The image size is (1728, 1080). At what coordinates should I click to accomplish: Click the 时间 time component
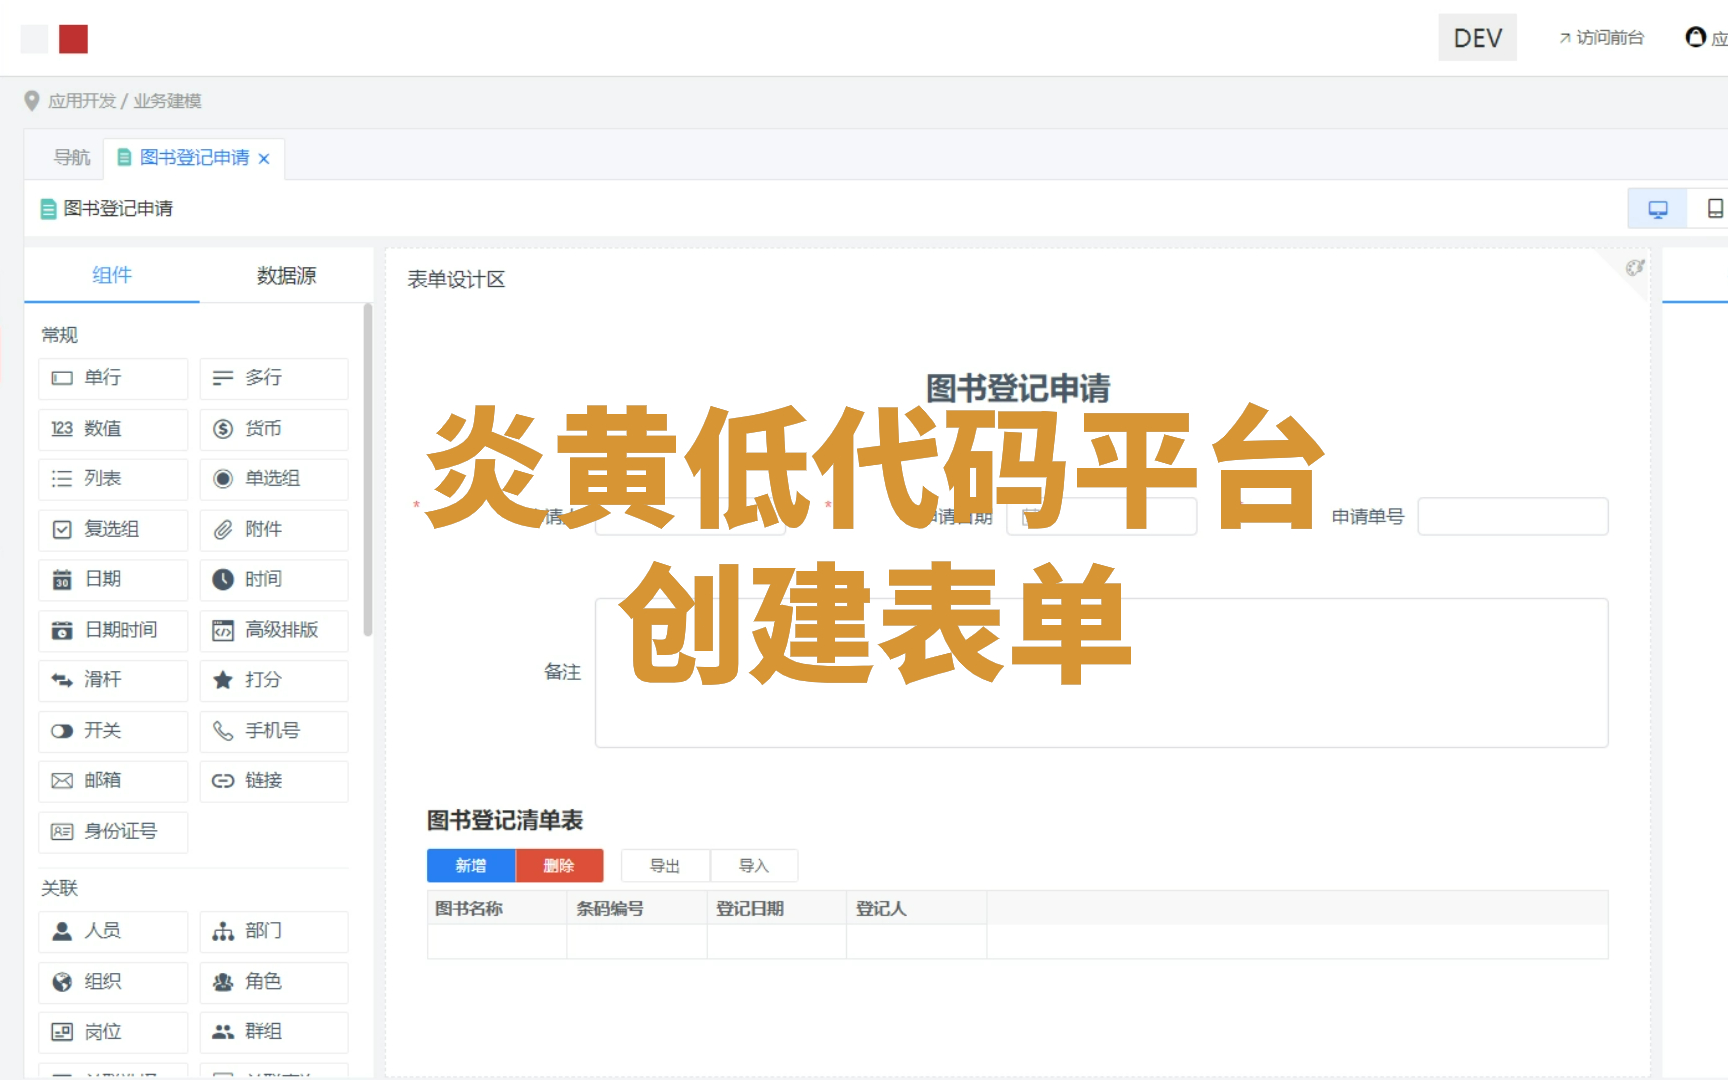[274, 580]
